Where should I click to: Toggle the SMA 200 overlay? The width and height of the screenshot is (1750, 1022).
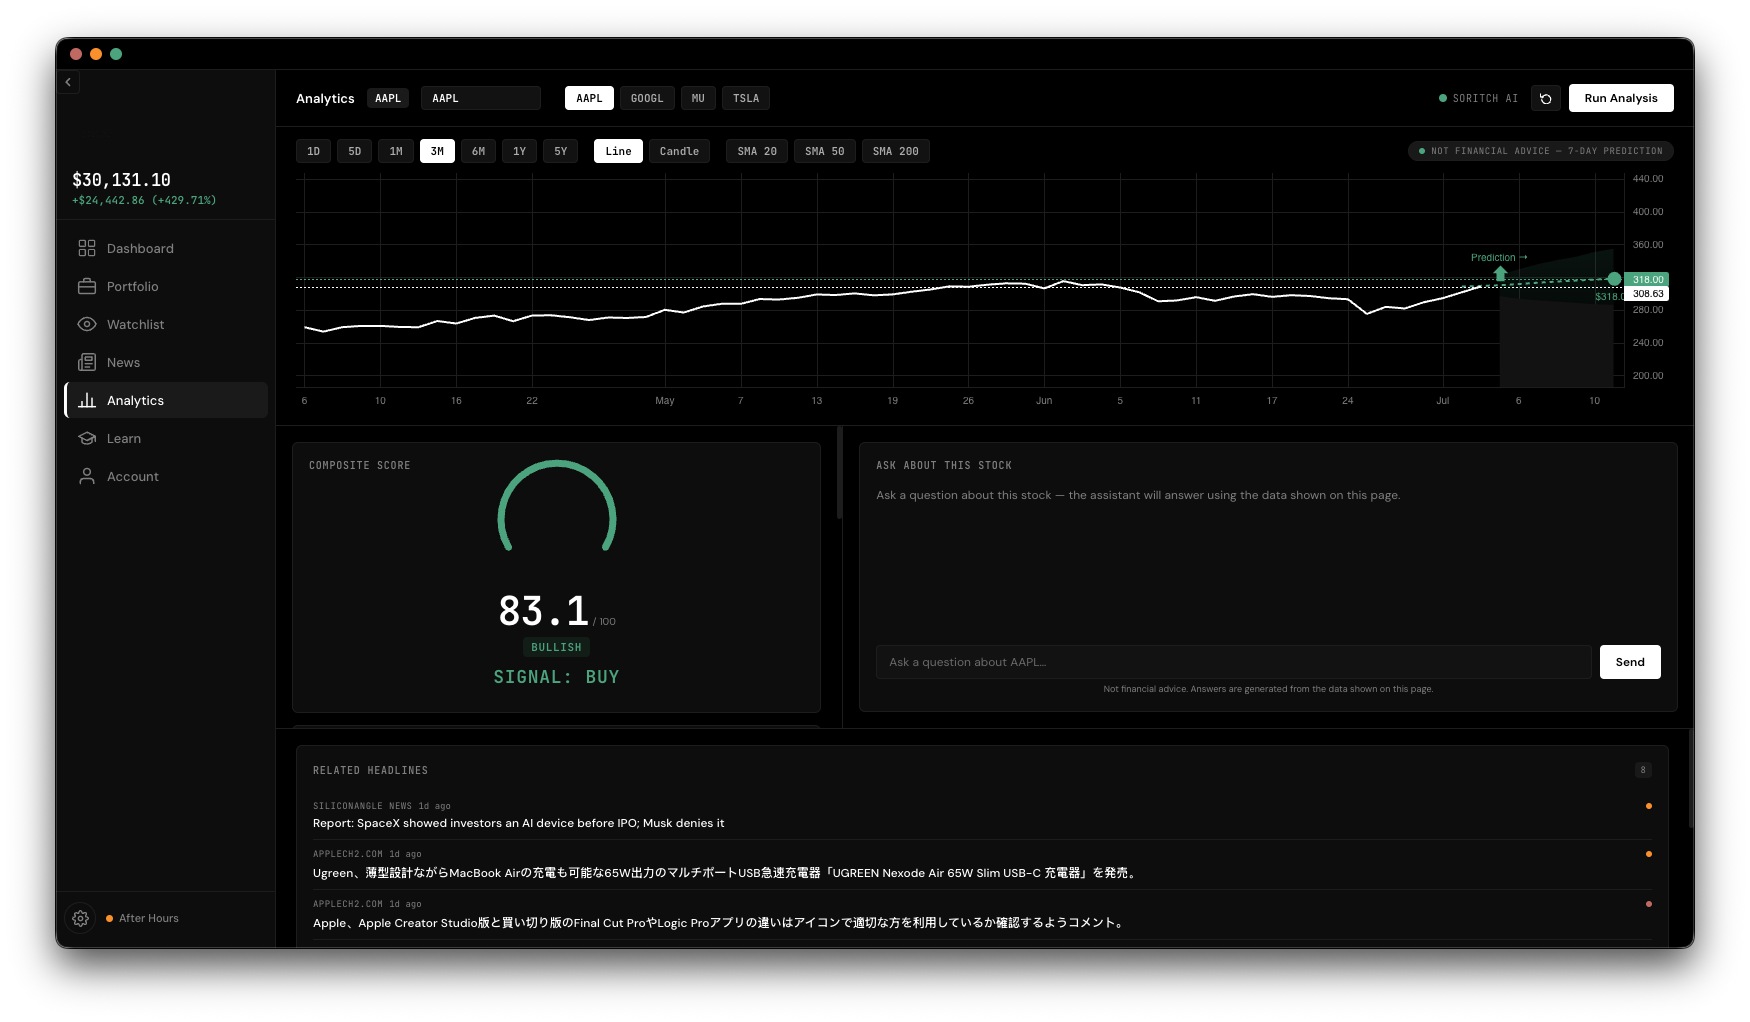895,151
